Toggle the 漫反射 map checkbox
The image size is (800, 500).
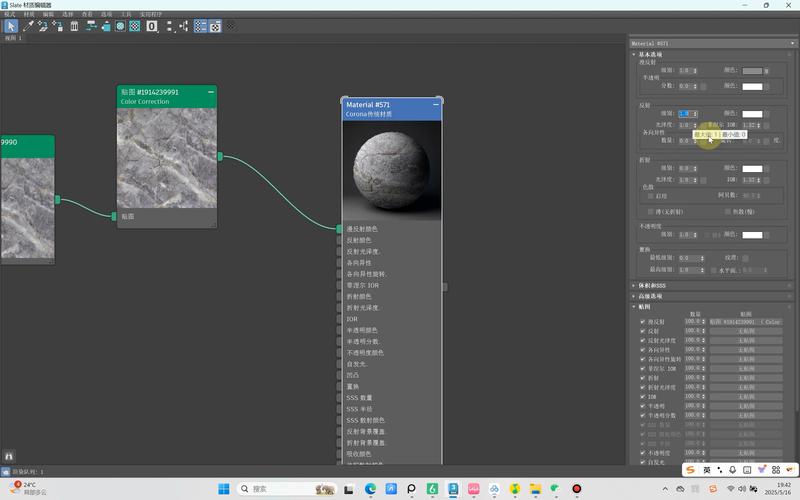pyautogui.click(x=643, y=321)
